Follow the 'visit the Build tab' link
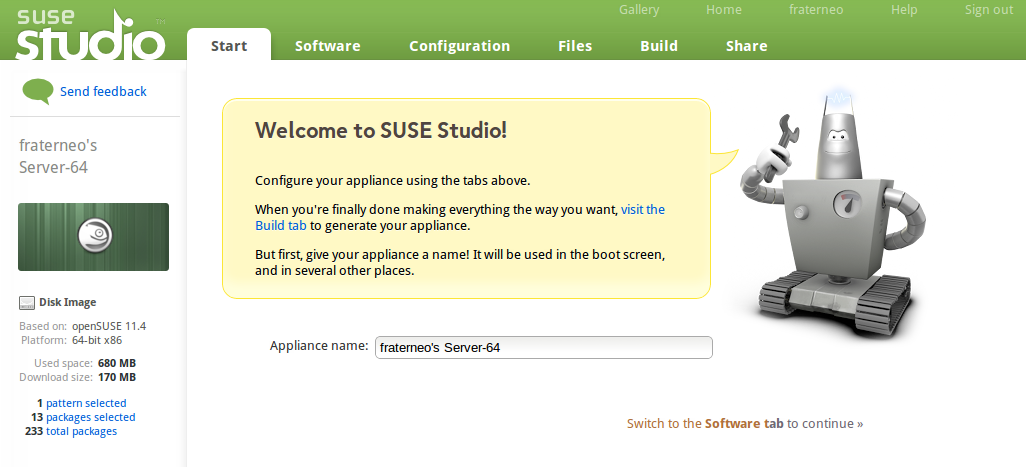The image size is (1026, 467). pos(460,218)
